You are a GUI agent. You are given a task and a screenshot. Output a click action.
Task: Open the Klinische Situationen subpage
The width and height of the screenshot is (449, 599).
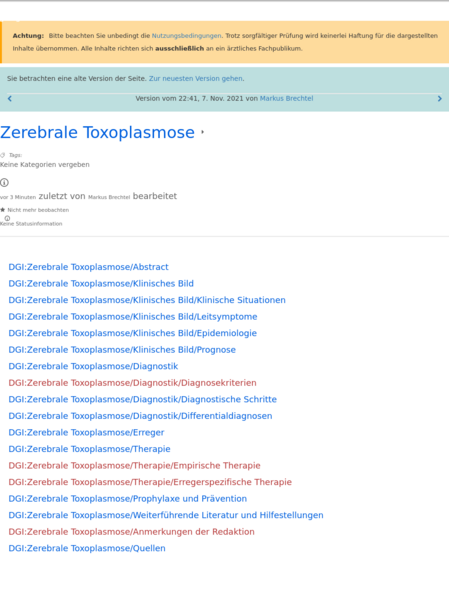(147, 300)
